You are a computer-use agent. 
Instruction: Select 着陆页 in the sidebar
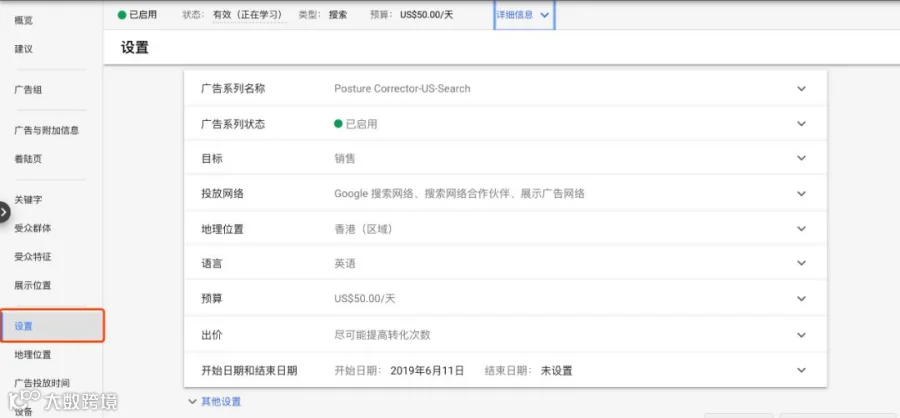pos(28,159)
